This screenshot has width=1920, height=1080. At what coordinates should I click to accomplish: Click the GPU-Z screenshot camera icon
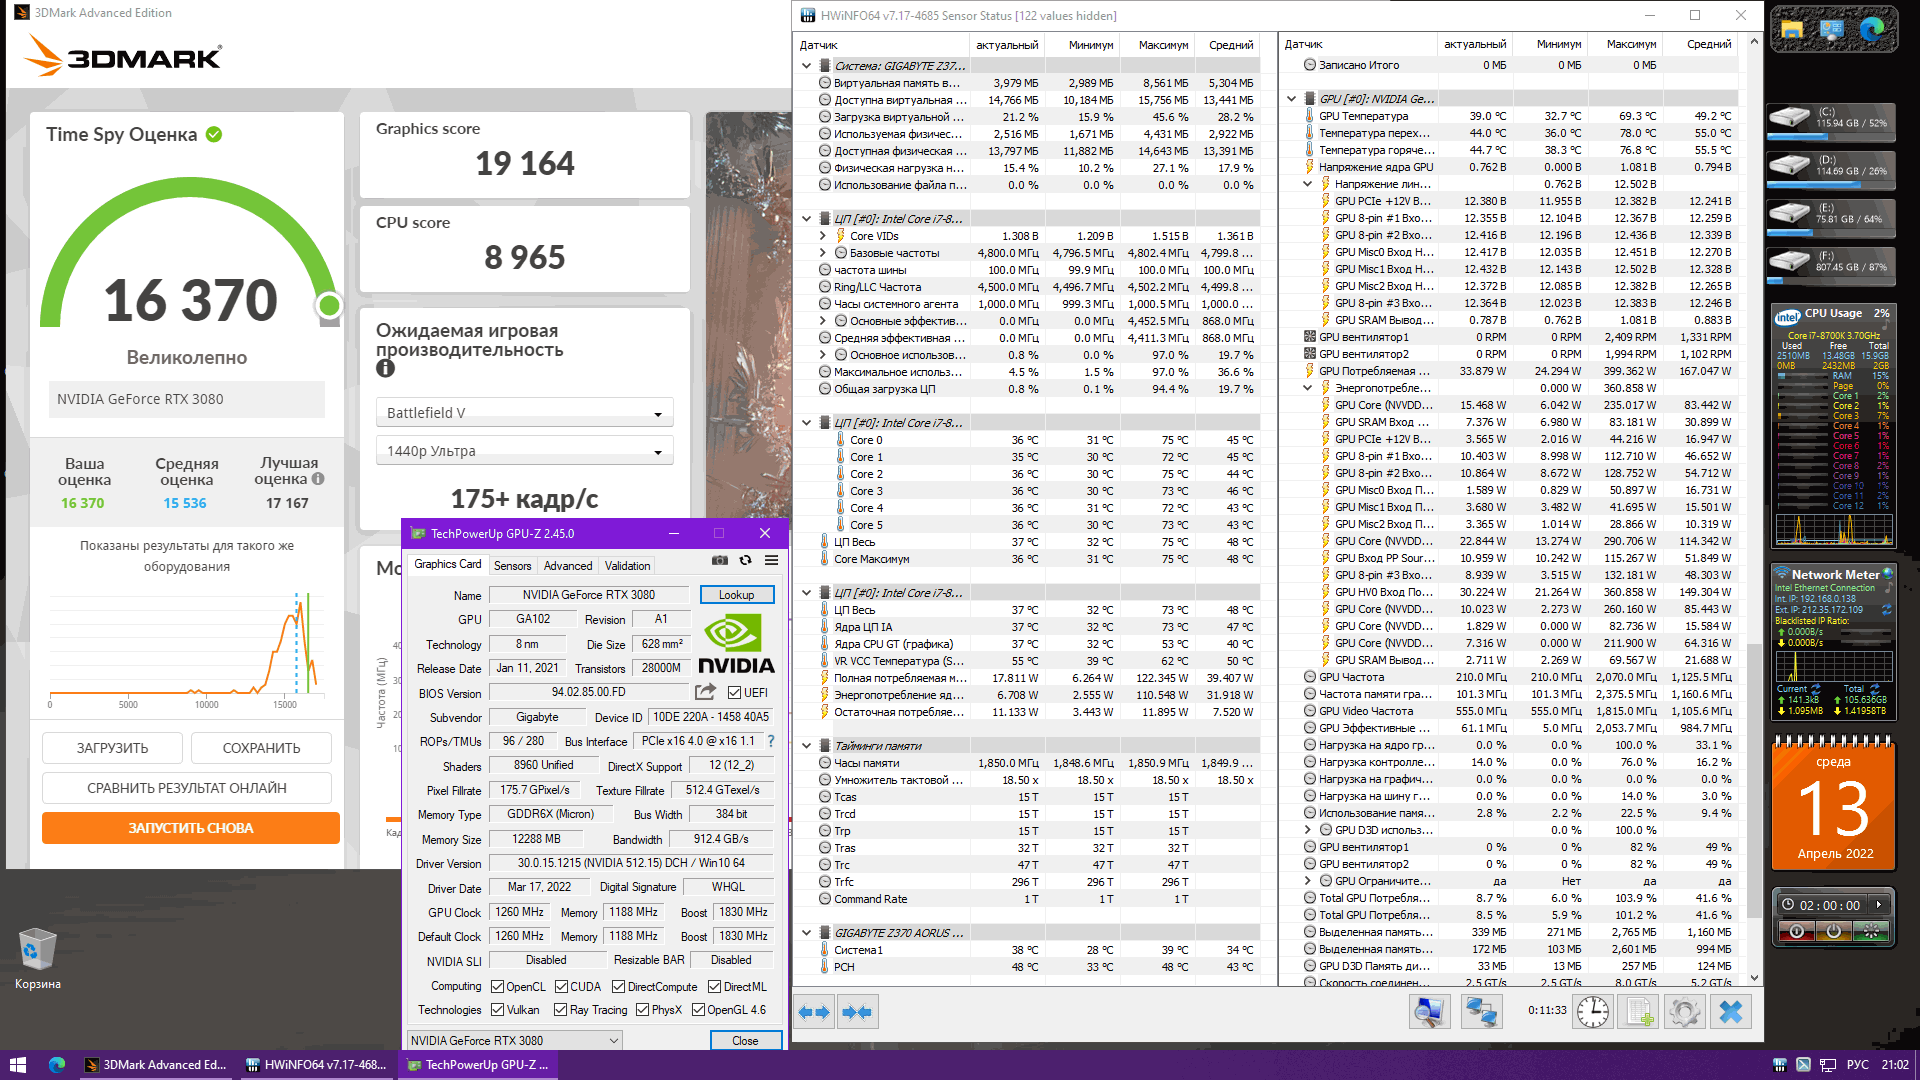[719, 561]
